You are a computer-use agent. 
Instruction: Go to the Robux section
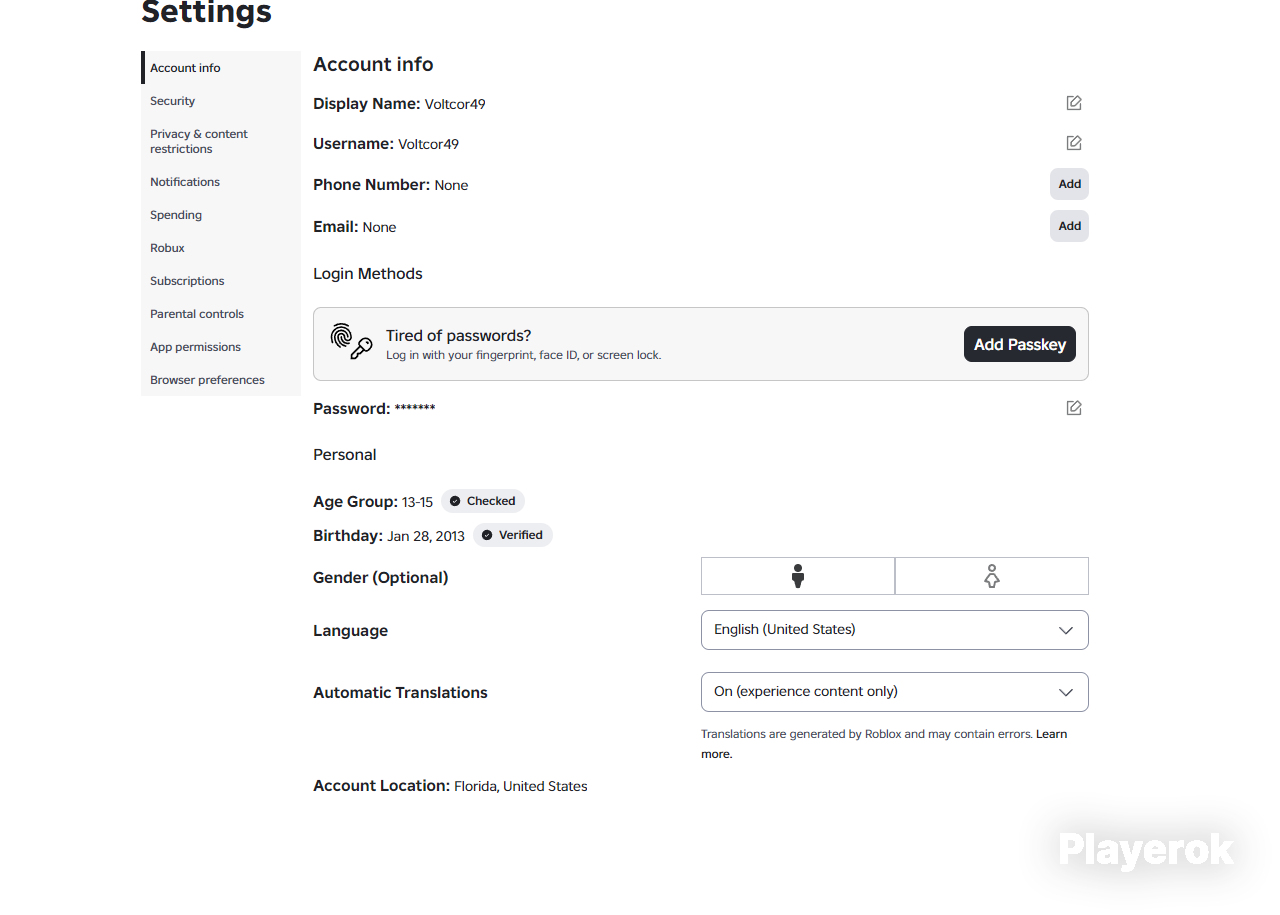point(221,248)
